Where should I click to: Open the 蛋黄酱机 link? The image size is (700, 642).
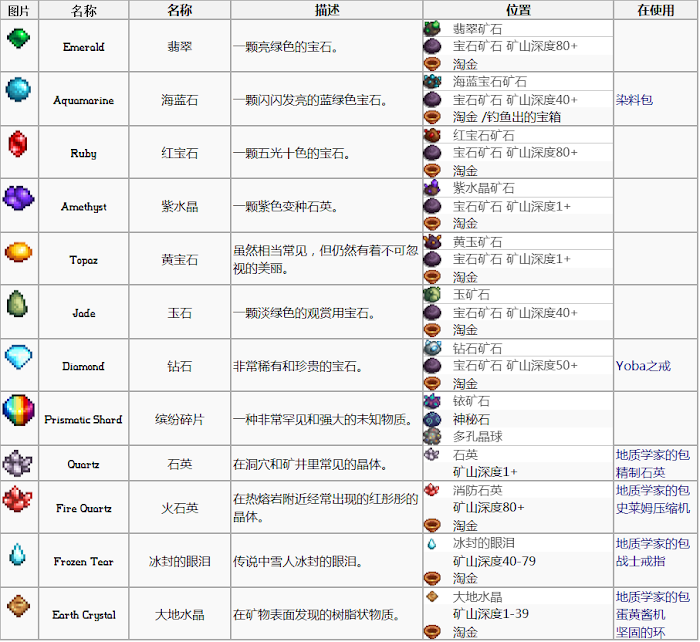coord(640,614)
